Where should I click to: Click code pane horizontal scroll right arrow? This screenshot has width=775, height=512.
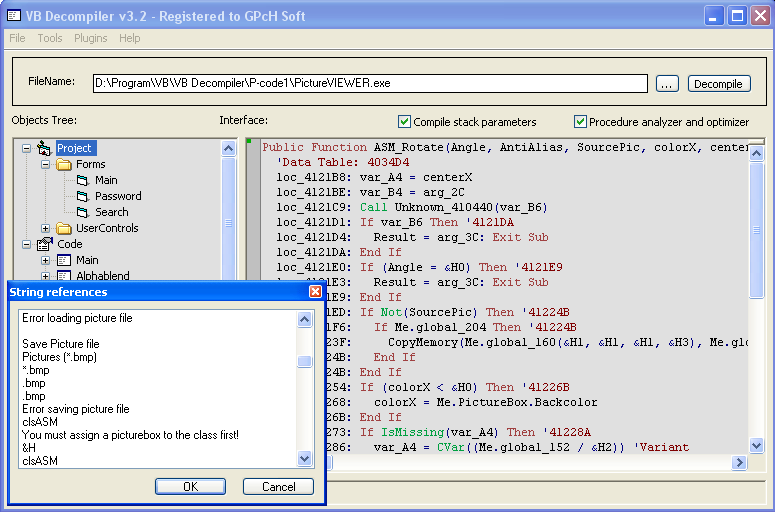click(739, 463)
